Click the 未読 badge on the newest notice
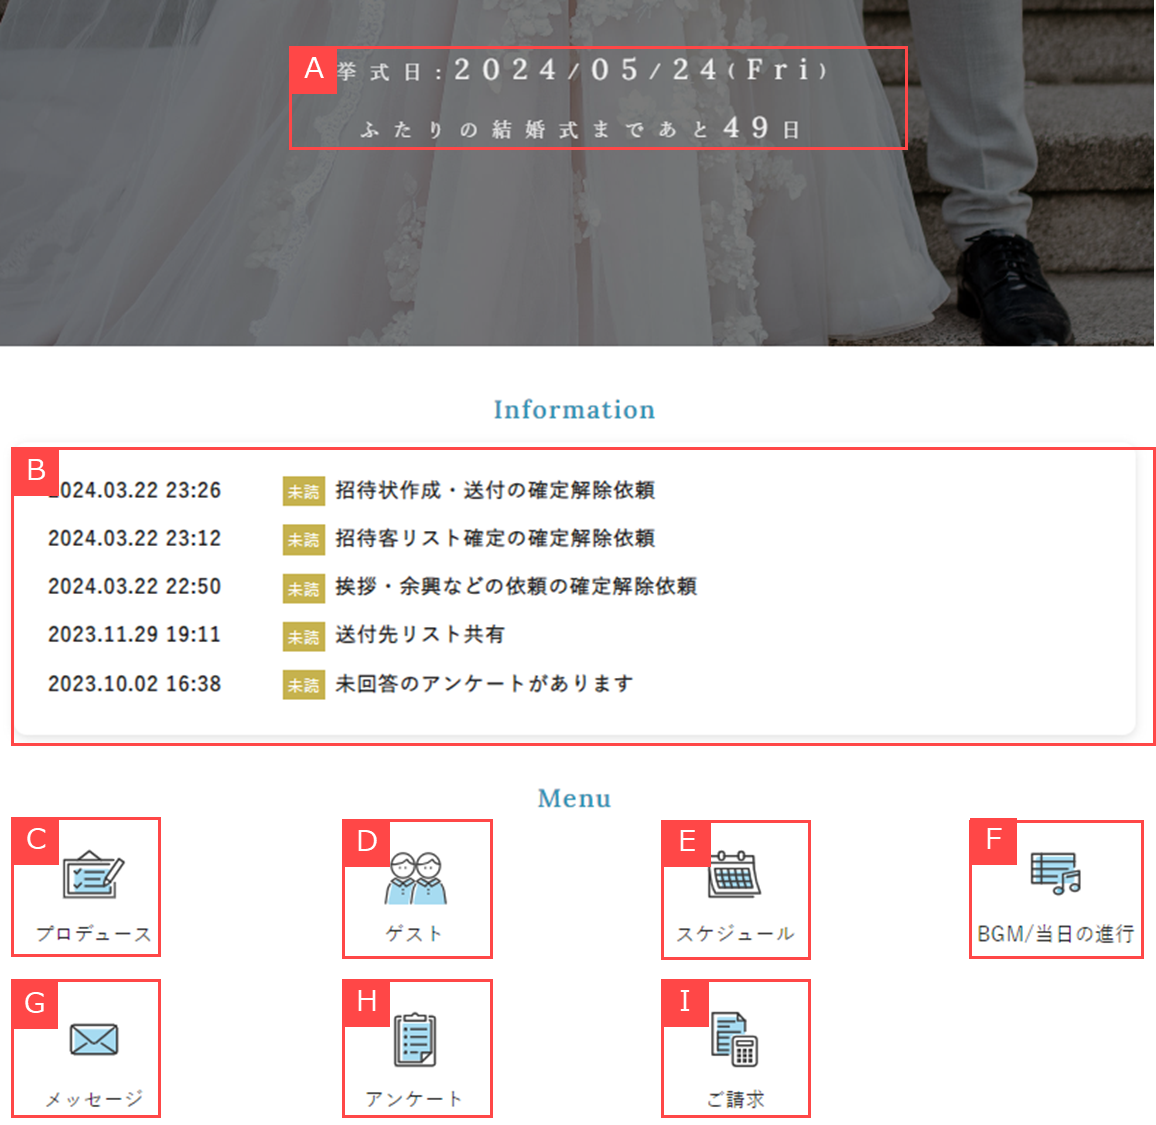 (304, 491)
